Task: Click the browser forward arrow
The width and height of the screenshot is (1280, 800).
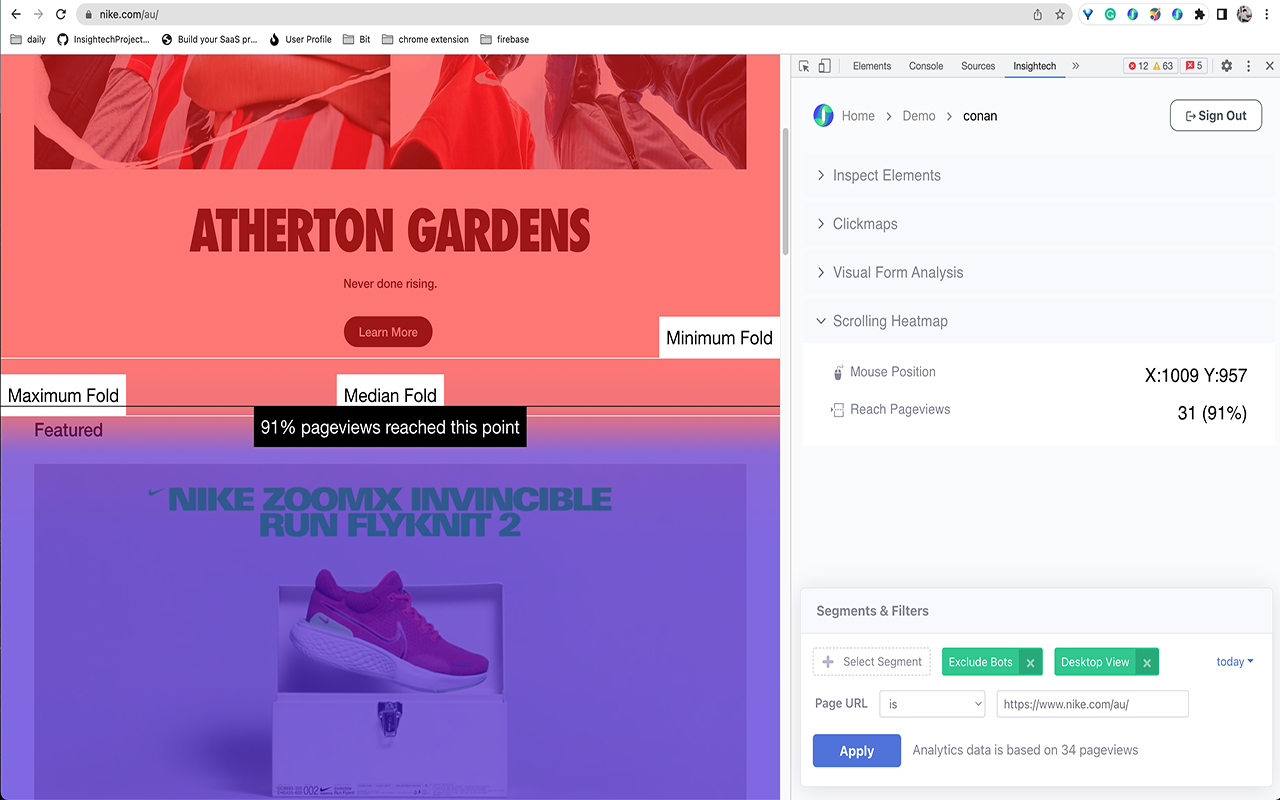Action: [x=38, y=15]
